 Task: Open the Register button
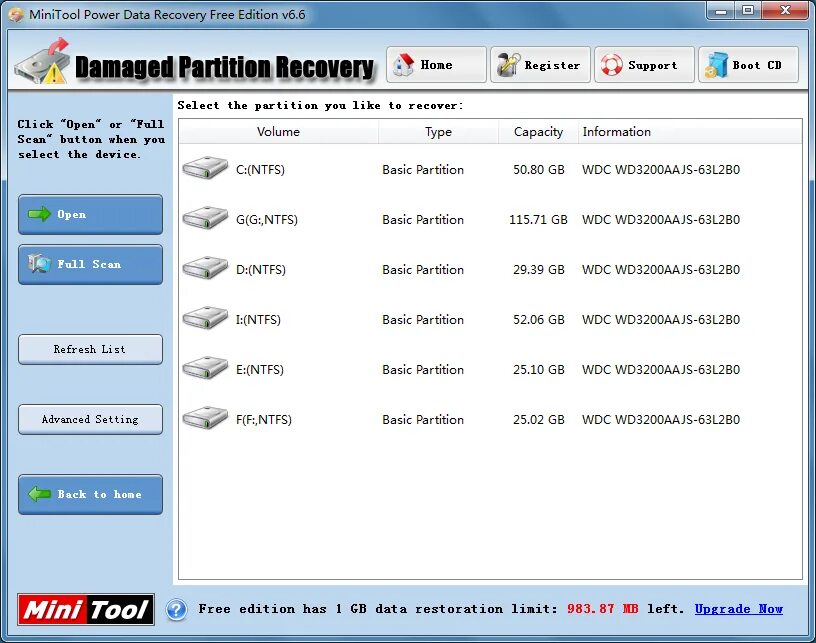tap(540, 65)
